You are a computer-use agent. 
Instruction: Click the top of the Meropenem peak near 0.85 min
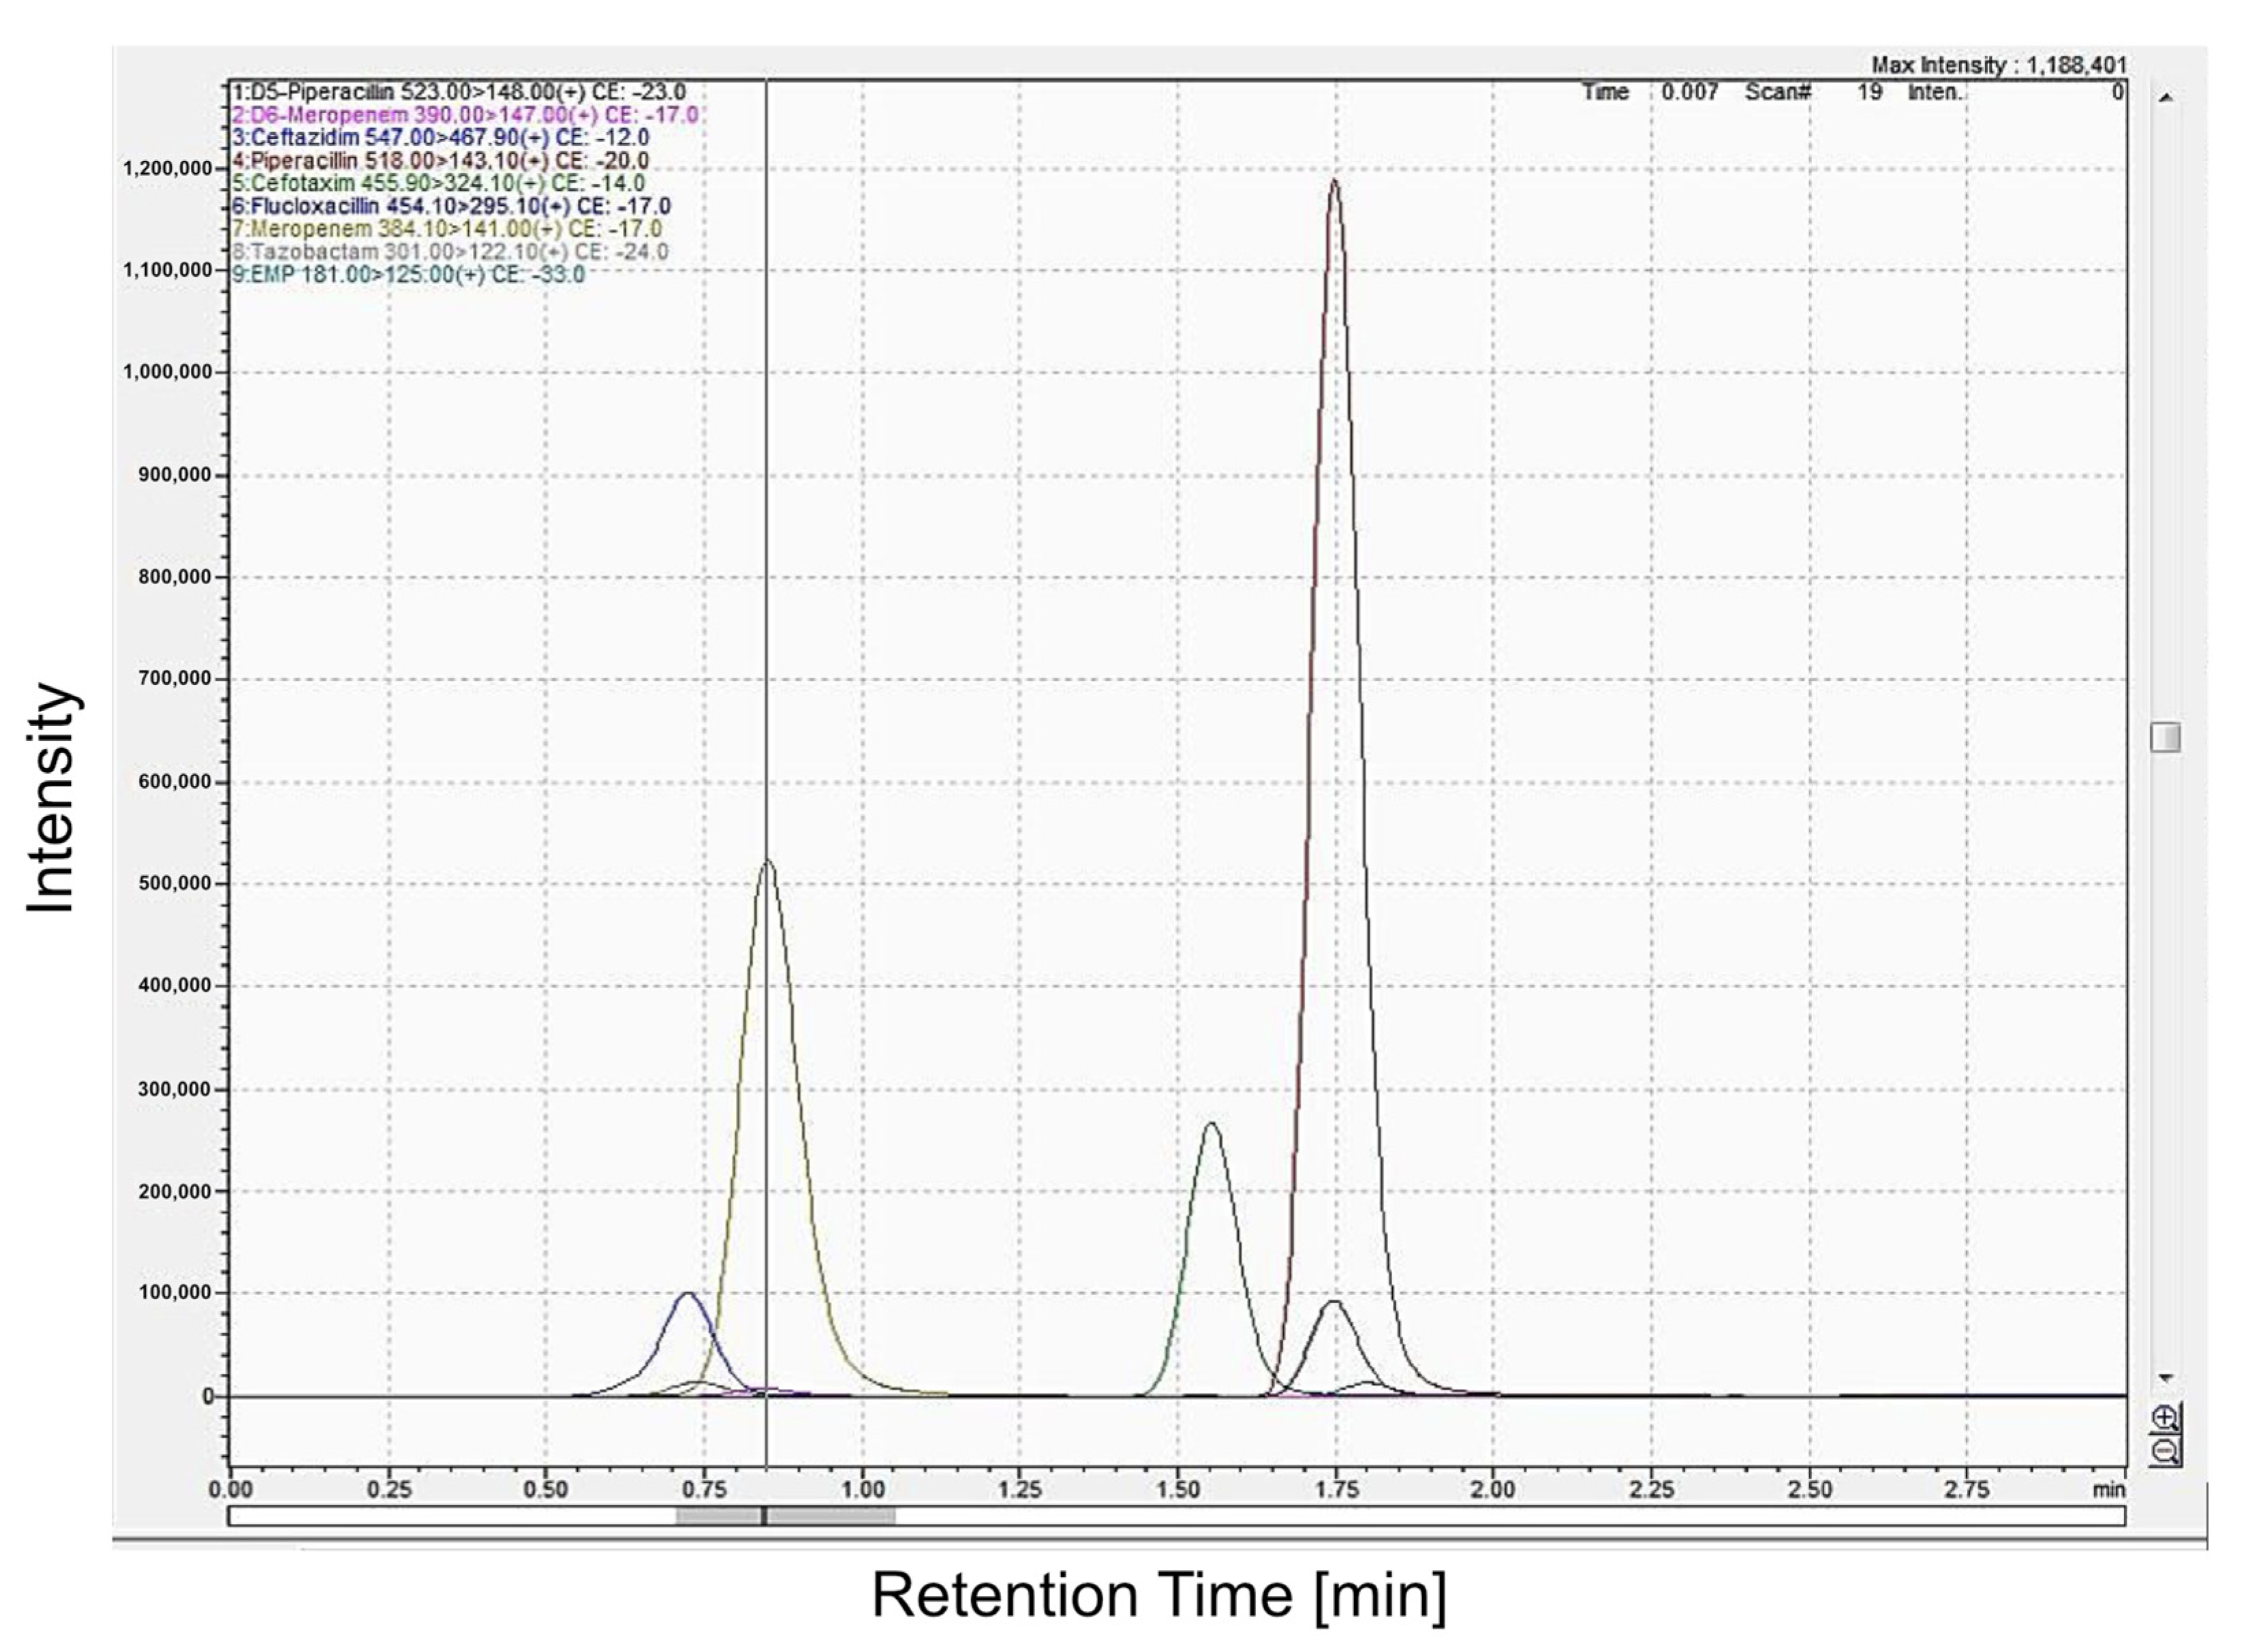(x=767, y=860)
